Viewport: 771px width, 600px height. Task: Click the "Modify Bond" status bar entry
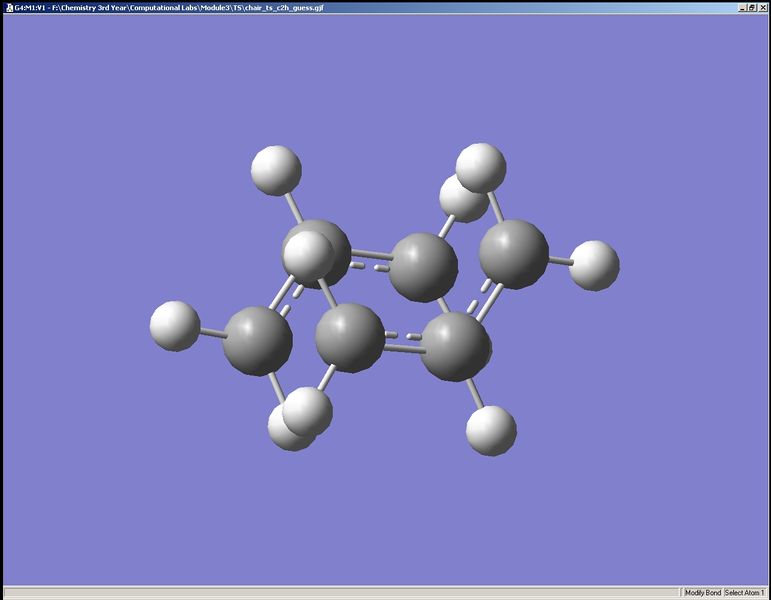point(703,593)
